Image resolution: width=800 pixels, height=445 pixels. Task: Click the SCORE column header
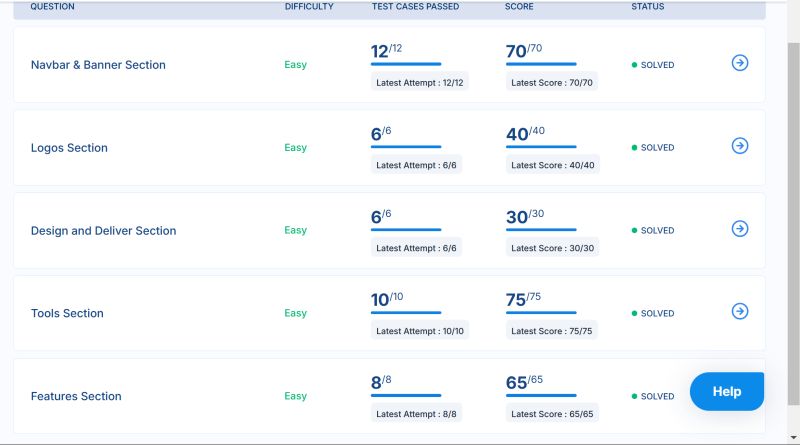click(x=519, y=7)
